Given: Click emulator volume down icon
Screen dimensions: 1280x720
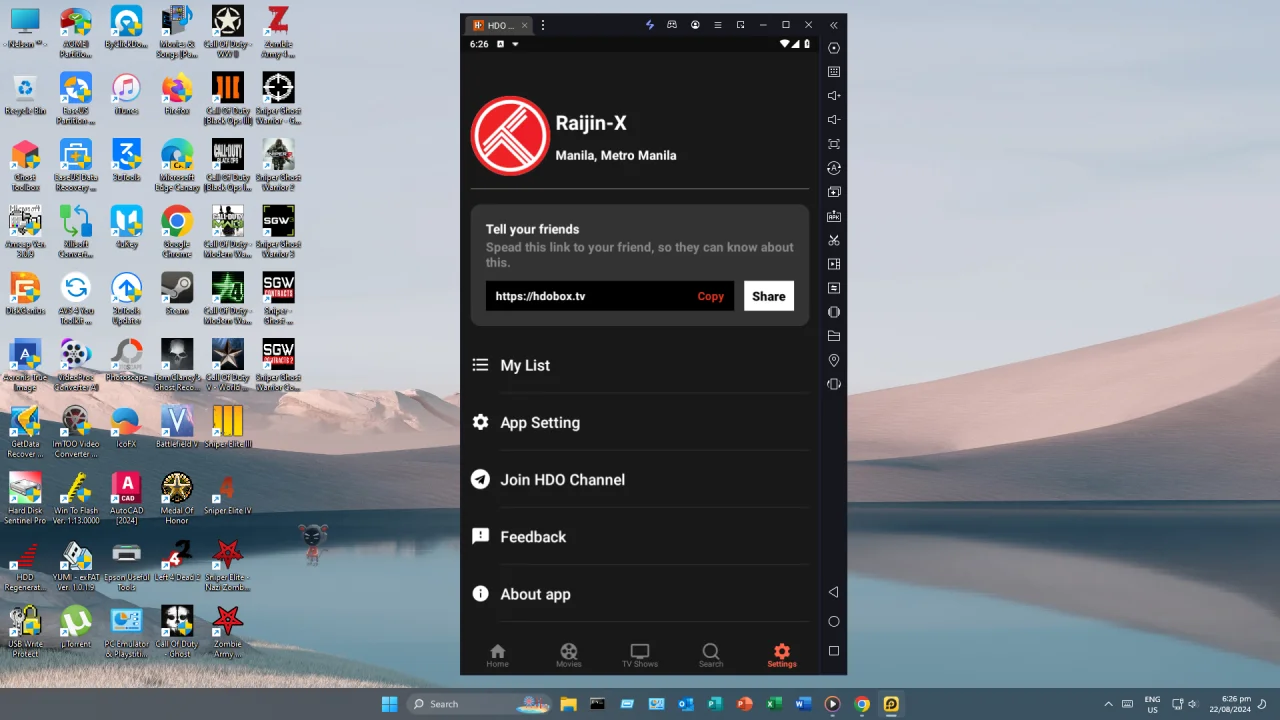Looking at the screenshot, I should tap(834, 120).
